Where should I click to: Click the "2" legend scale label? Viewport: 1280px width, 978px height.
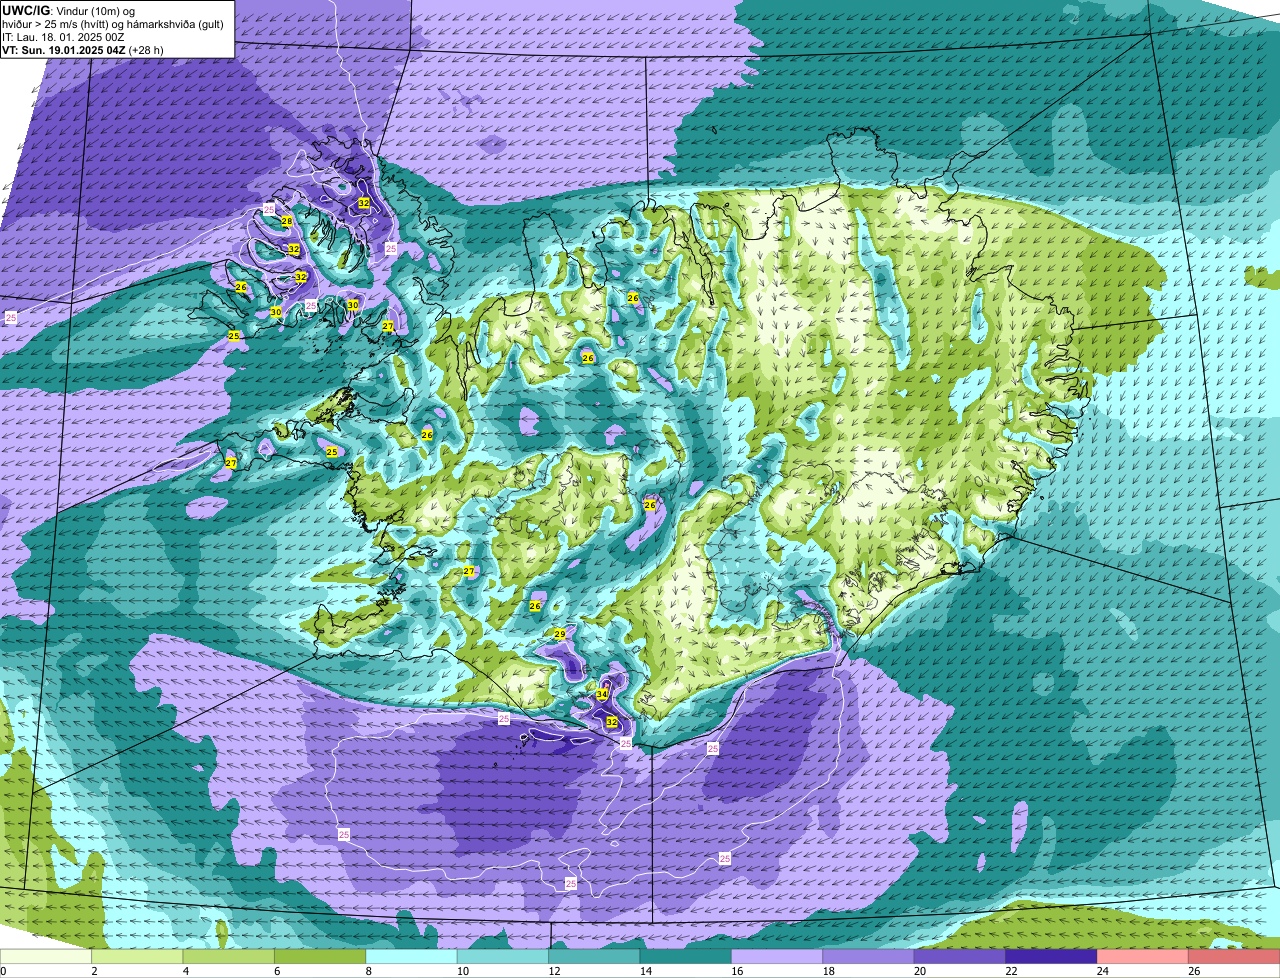pyautogui.click(x=94, y=971)
